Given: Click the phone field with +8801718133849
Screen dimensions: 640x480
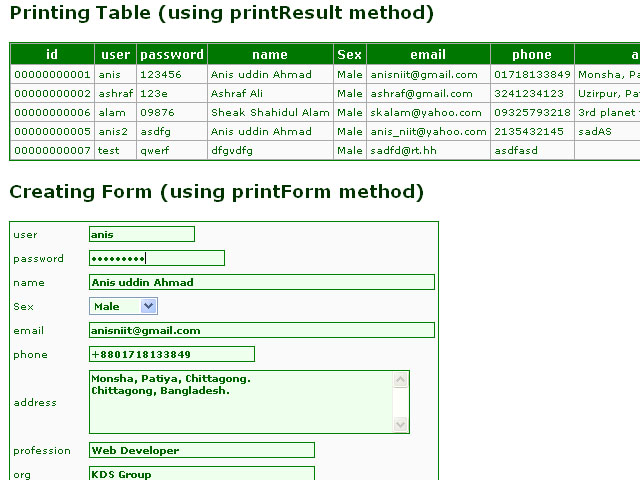Looking at the screenshot, I should 171,355.
